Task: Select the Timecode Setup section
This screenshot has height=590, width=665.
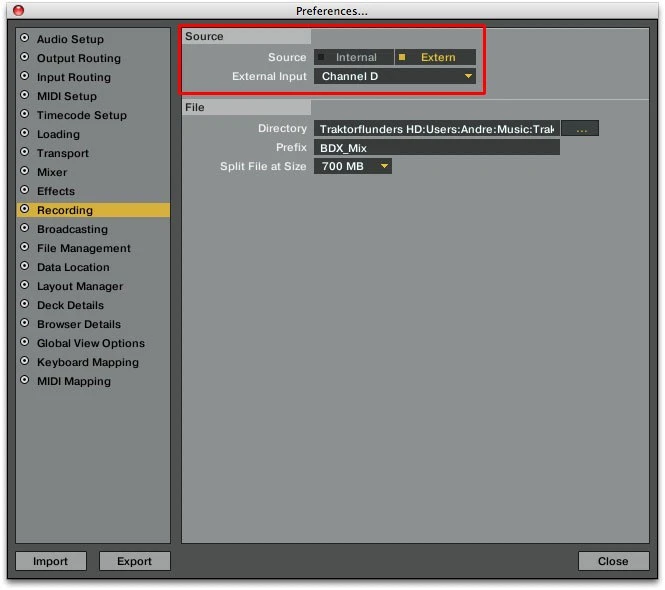Action: [x=81, y=115]
